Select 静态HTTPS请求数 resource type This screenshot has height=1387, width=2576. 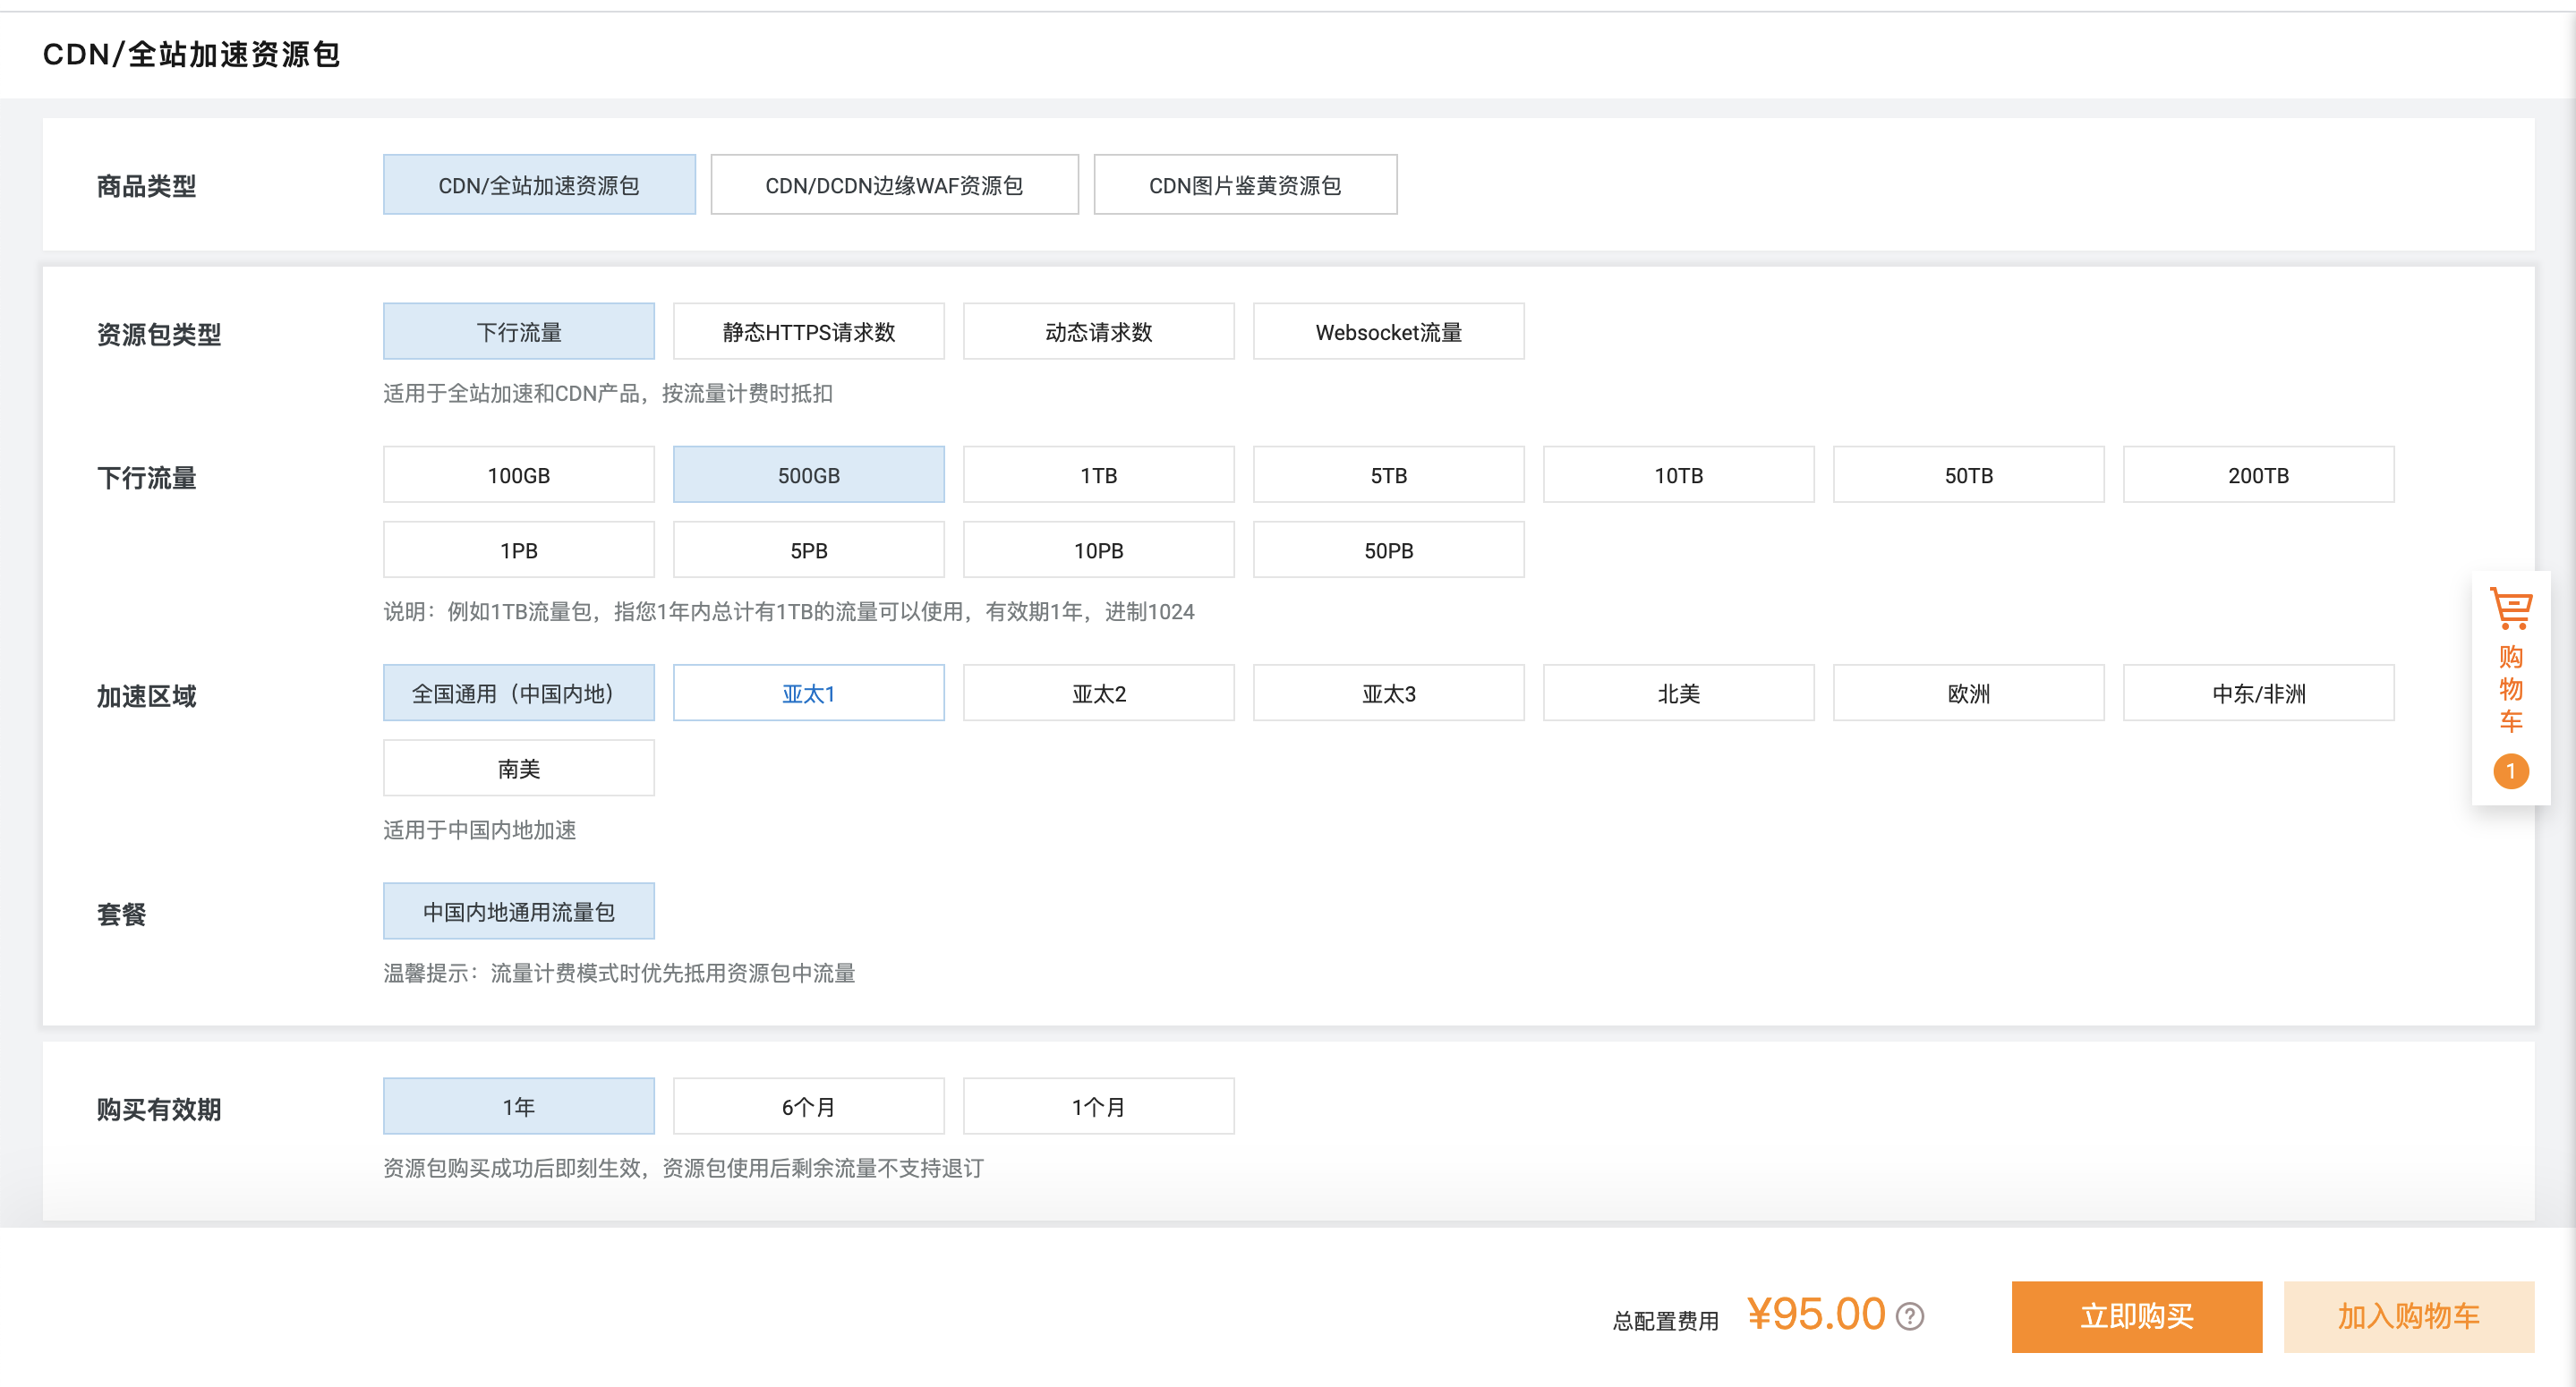click(x=808, y=332)
